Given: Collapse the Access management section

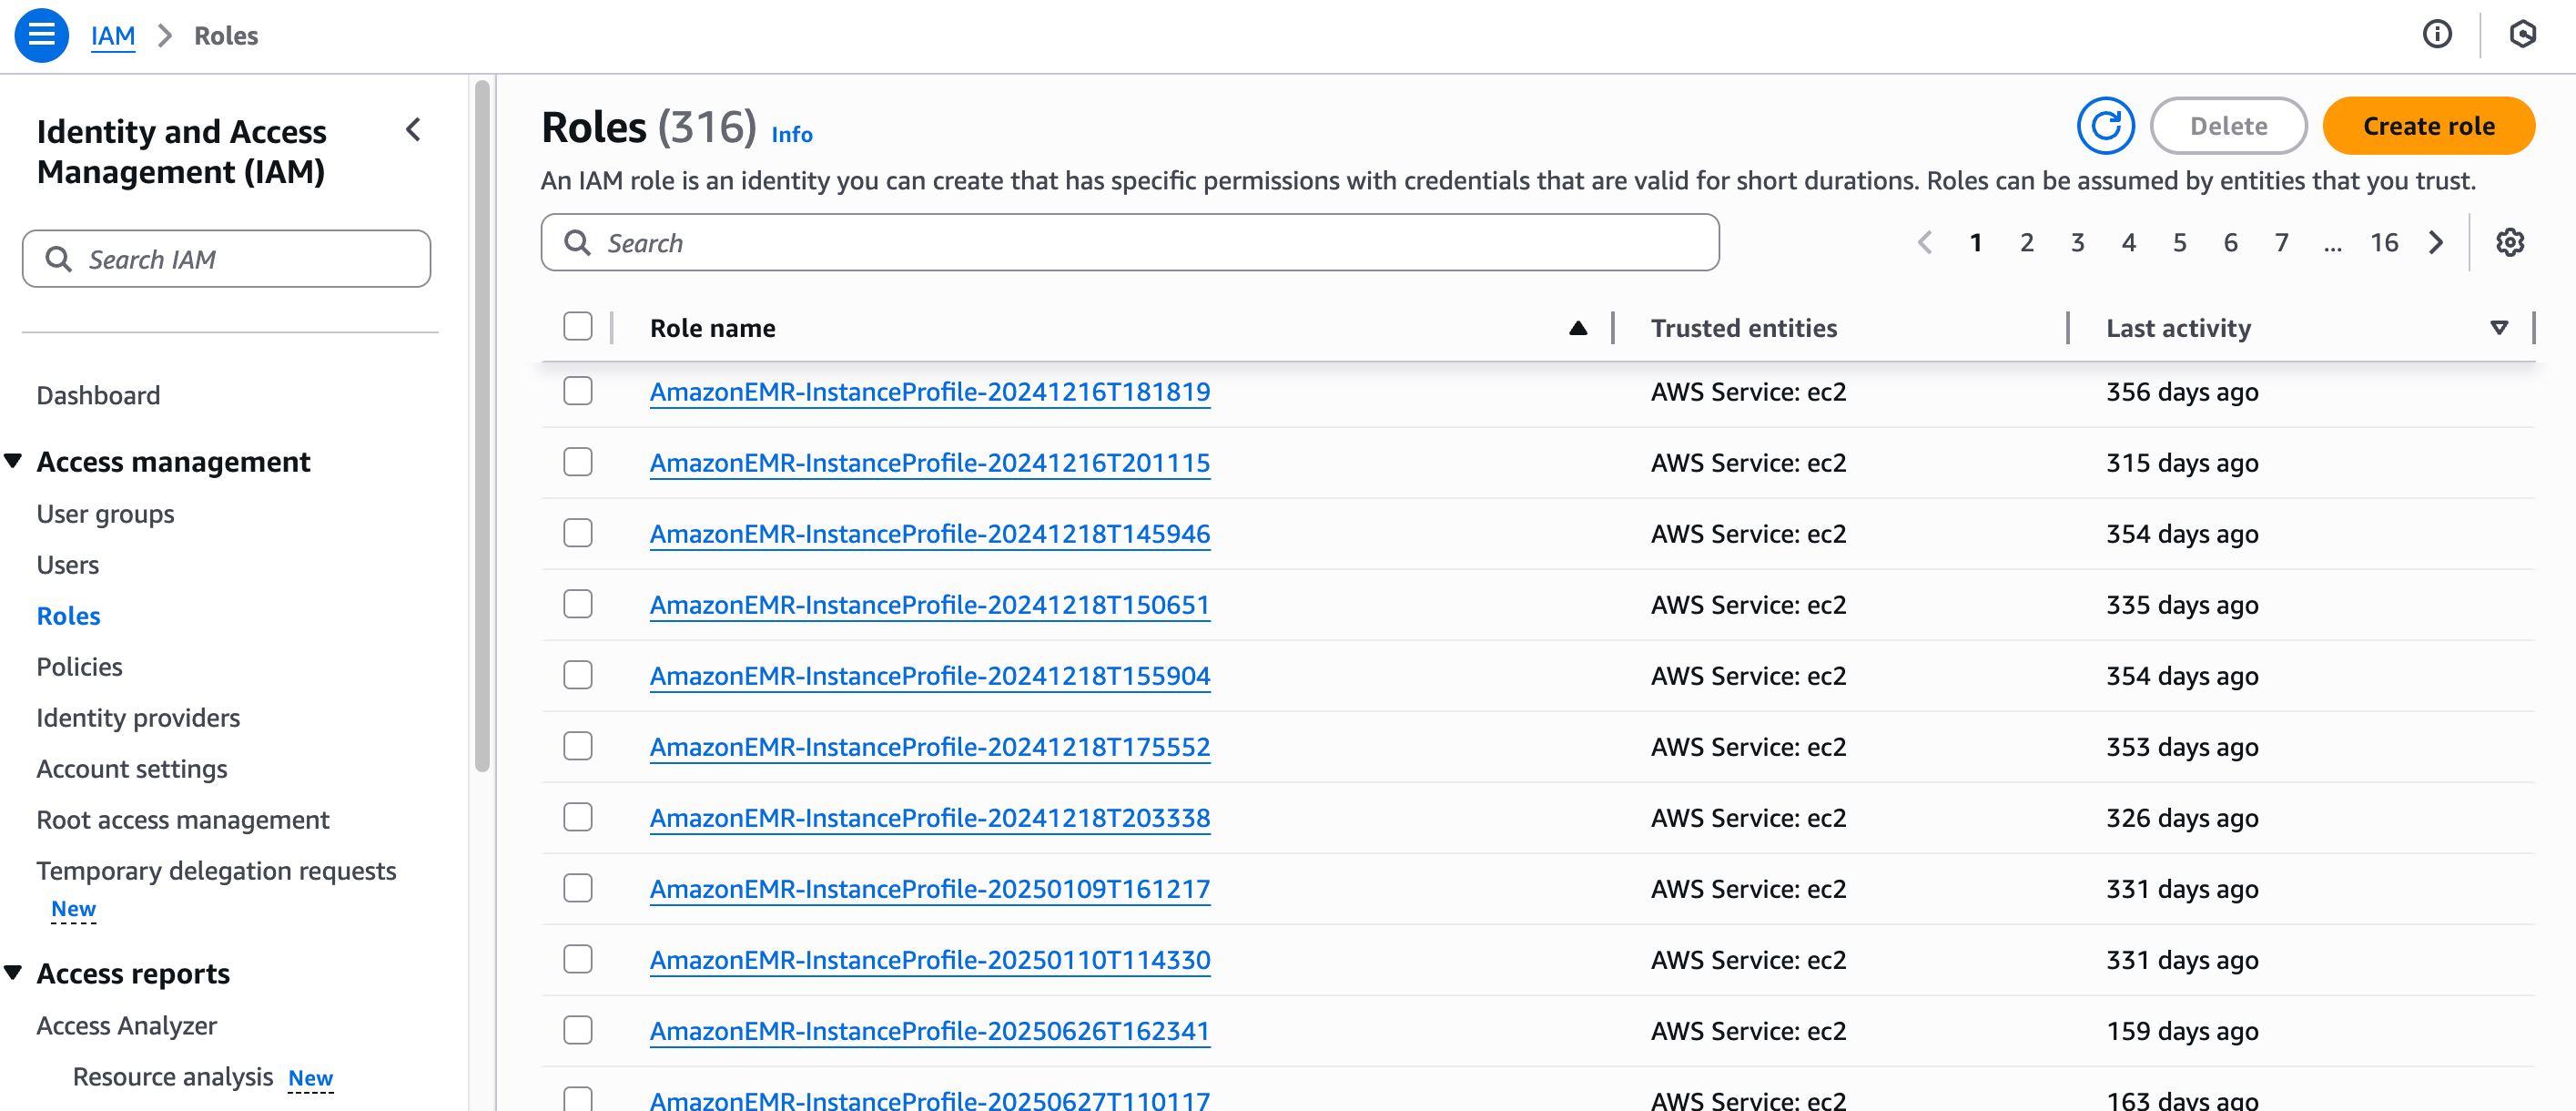Looking at the screenshot, I should pyautogui.click(x=14, y=461).
